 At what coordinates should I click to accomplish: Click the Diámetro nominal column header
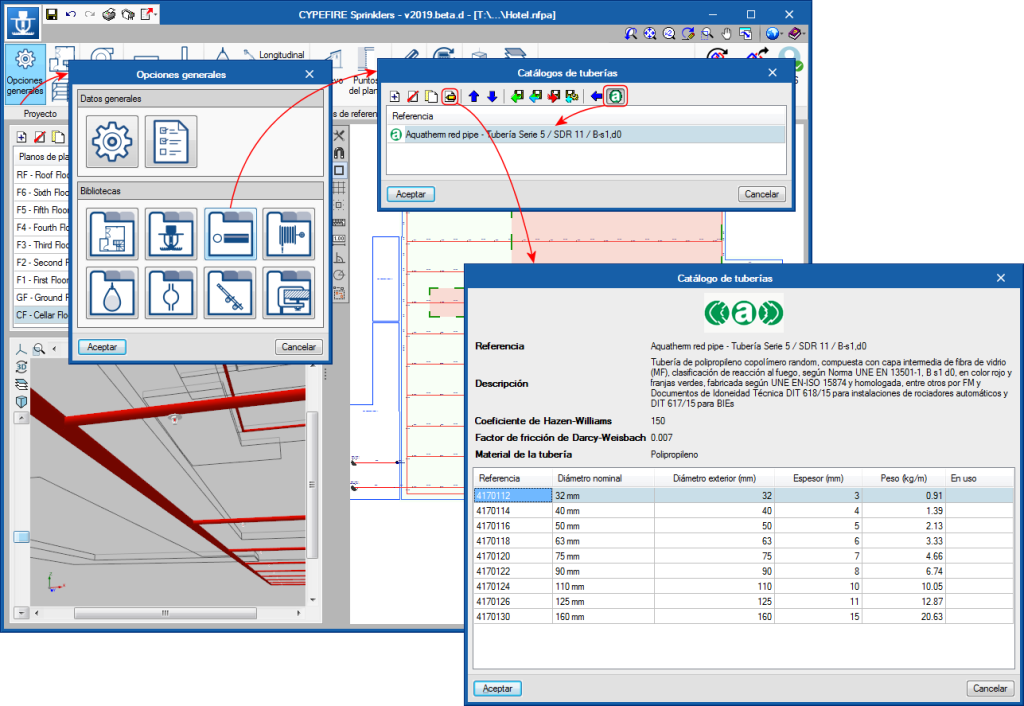point(603,478)
